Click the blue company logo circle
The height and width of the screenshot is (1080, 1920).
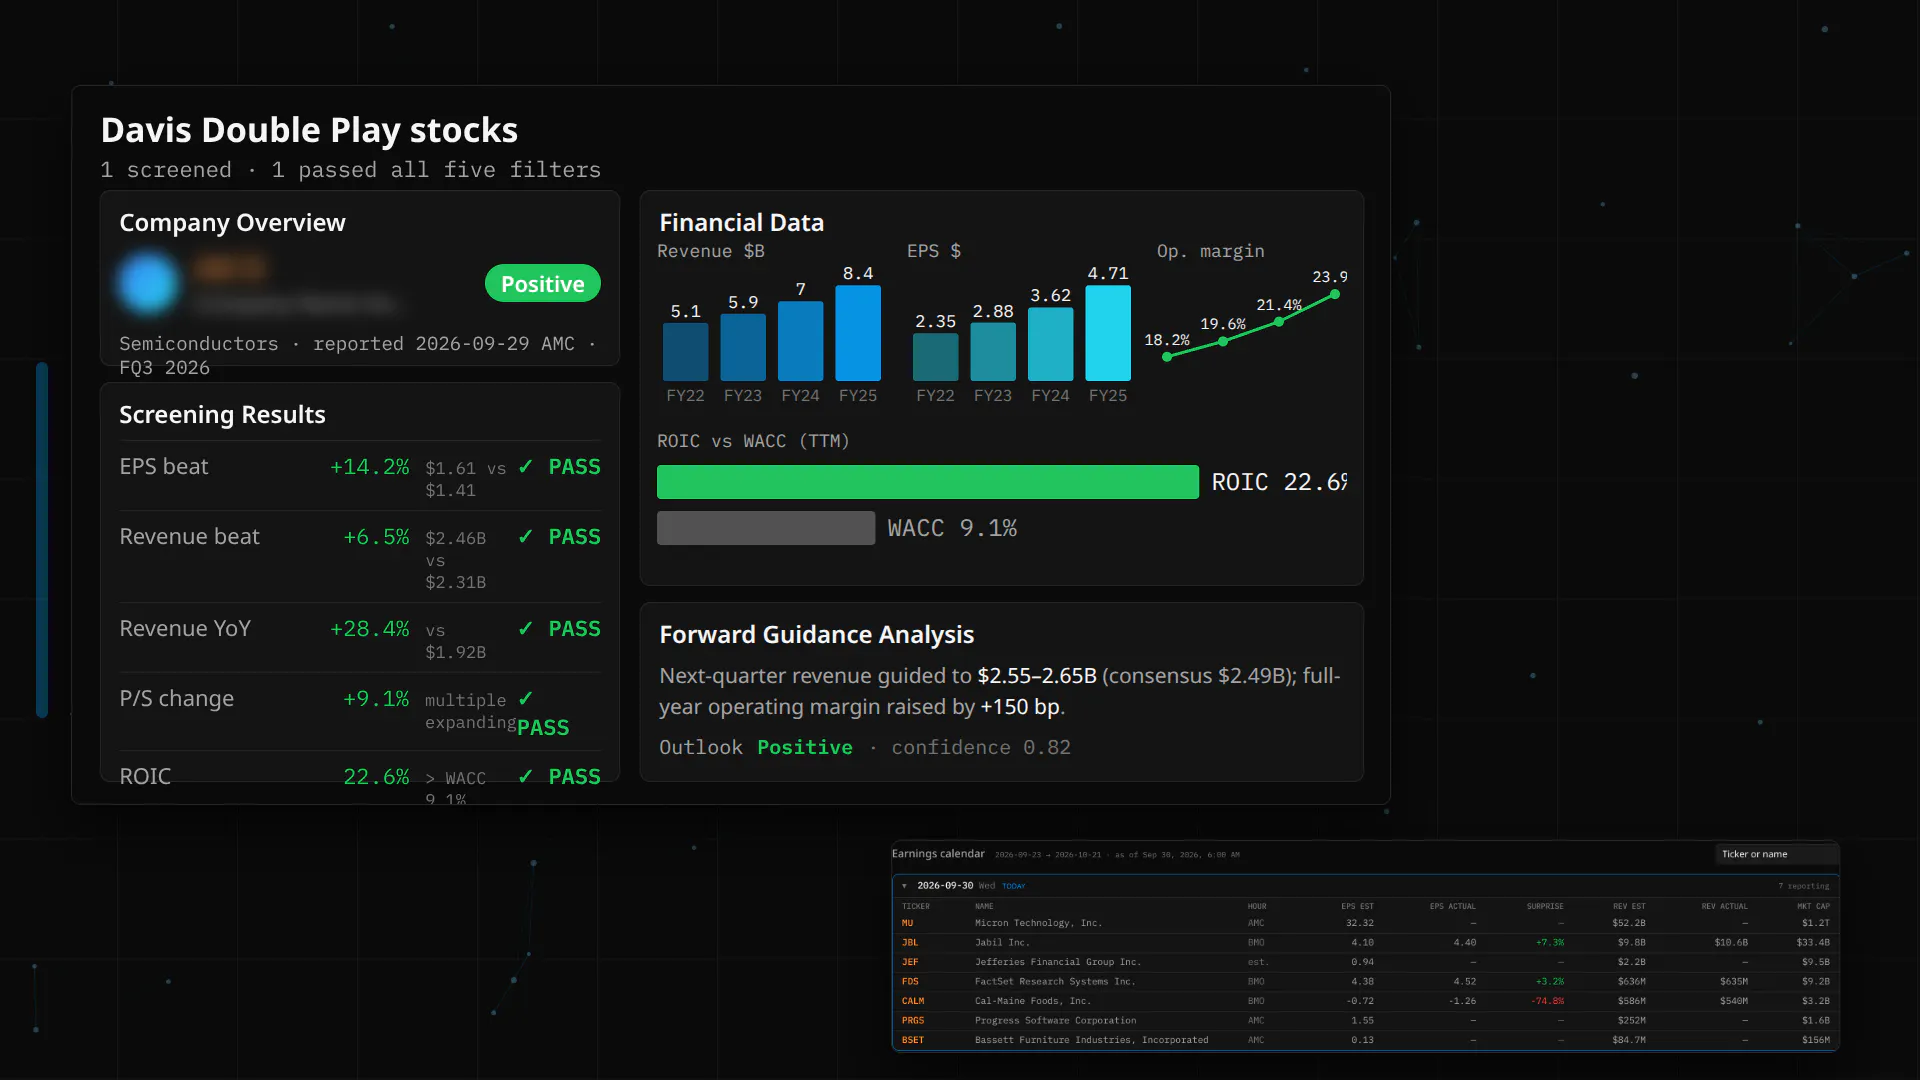click(x=149, y=283)
